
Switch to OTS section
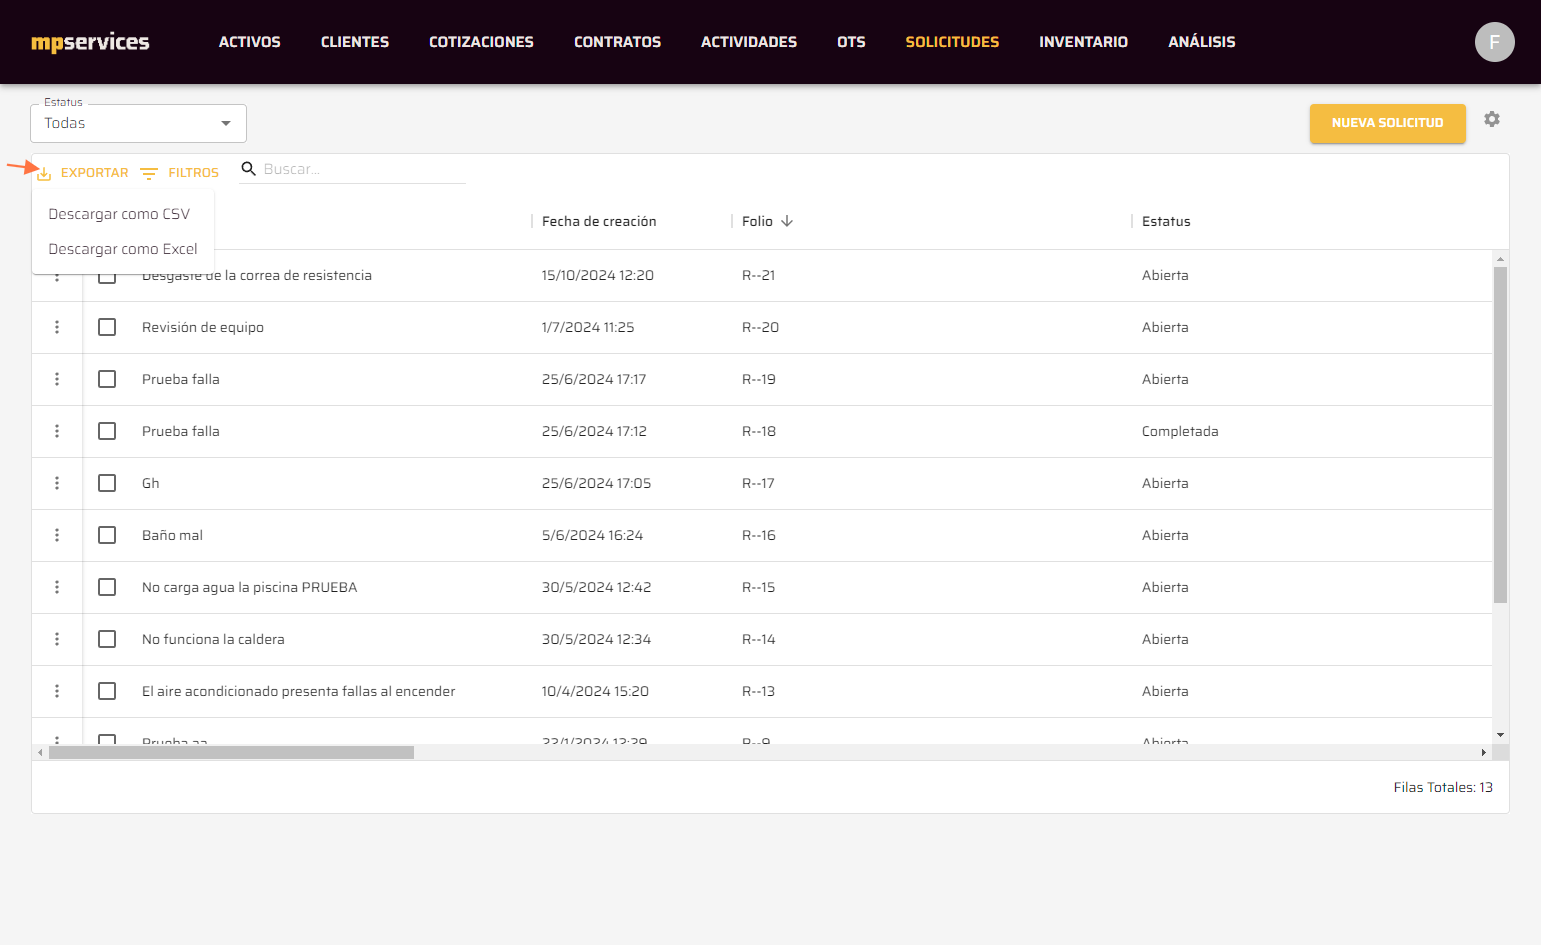click(851, 42)
